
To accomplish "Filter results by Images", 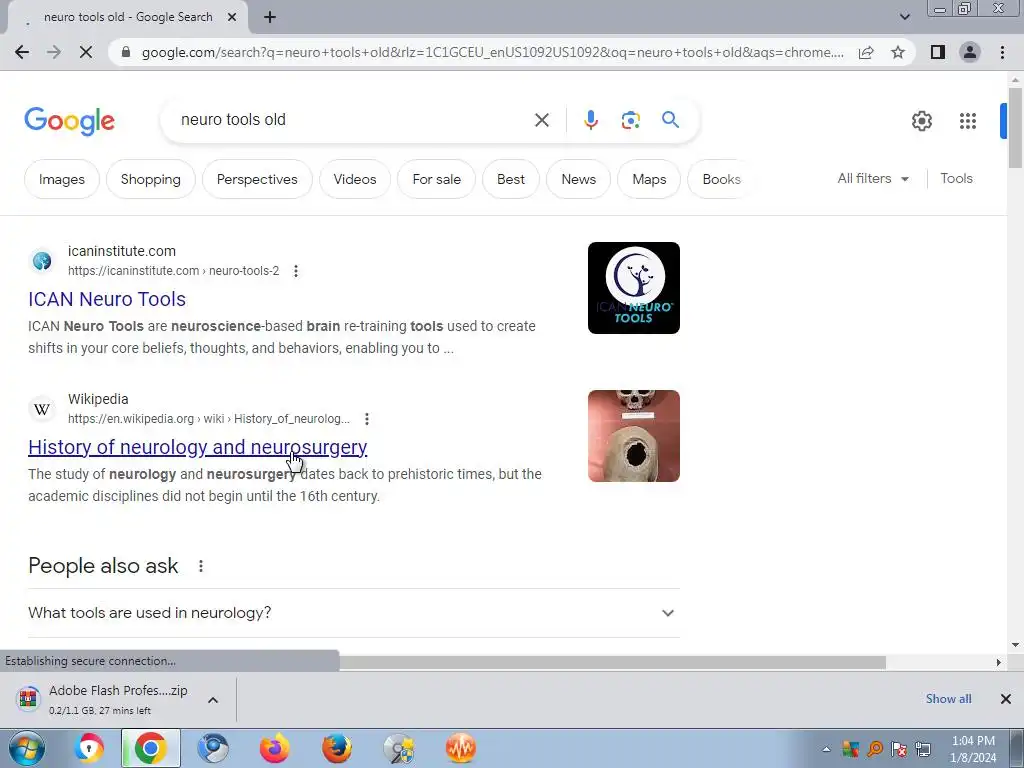I will point(62,179).
